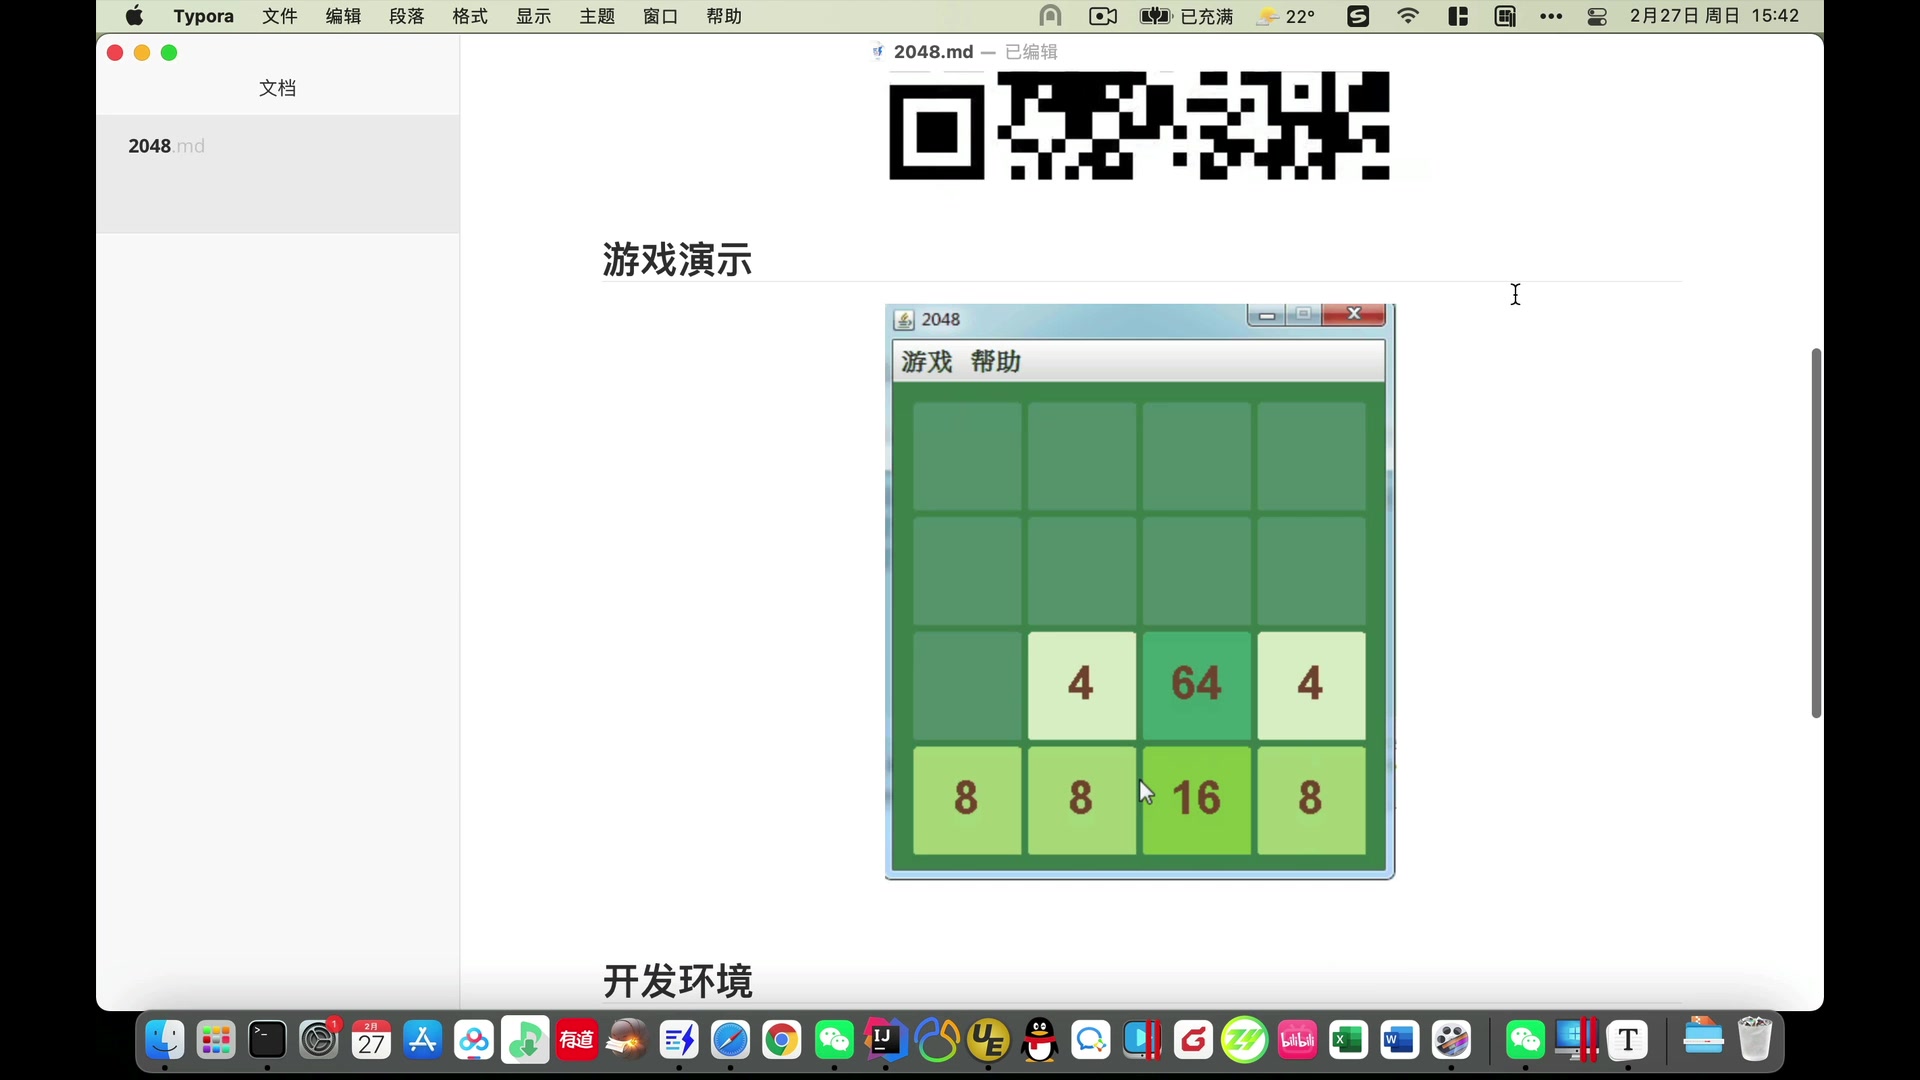Launch IntelliJ IDEA from the dock
The height and width of the screenshot is (1080, 1920).
[884, 1040]
